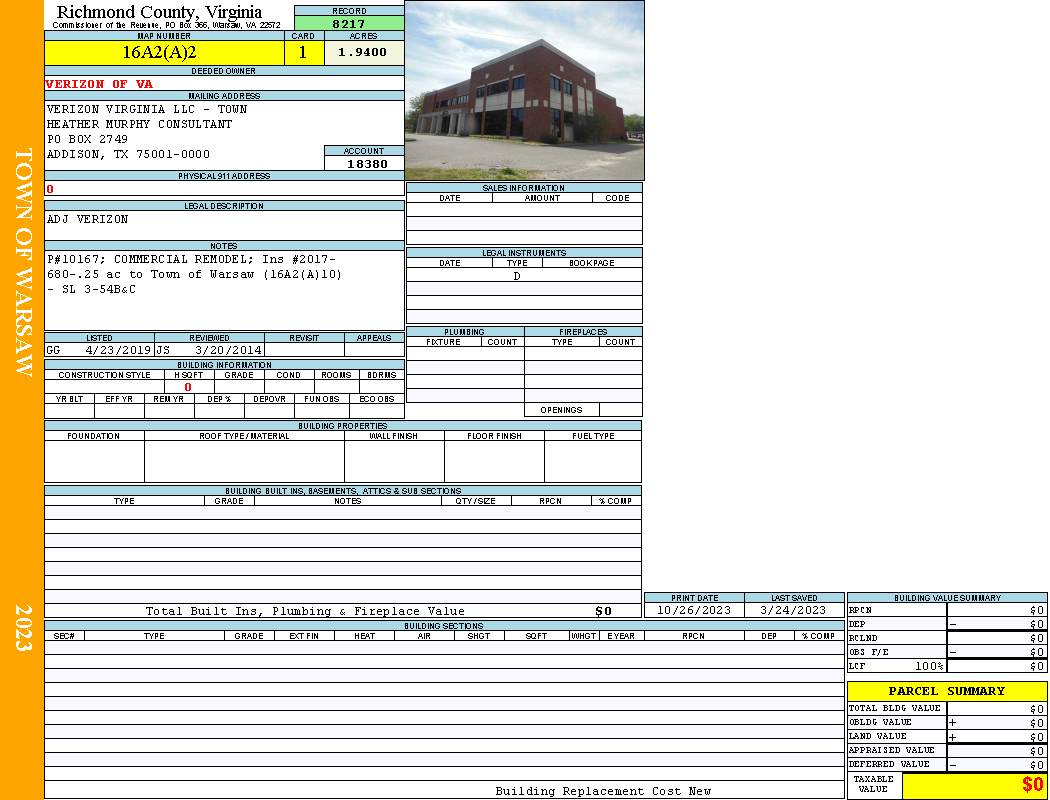Click the Building Properties header
The height and width of the screenshot is (800, 1050).
click(343, 426)
